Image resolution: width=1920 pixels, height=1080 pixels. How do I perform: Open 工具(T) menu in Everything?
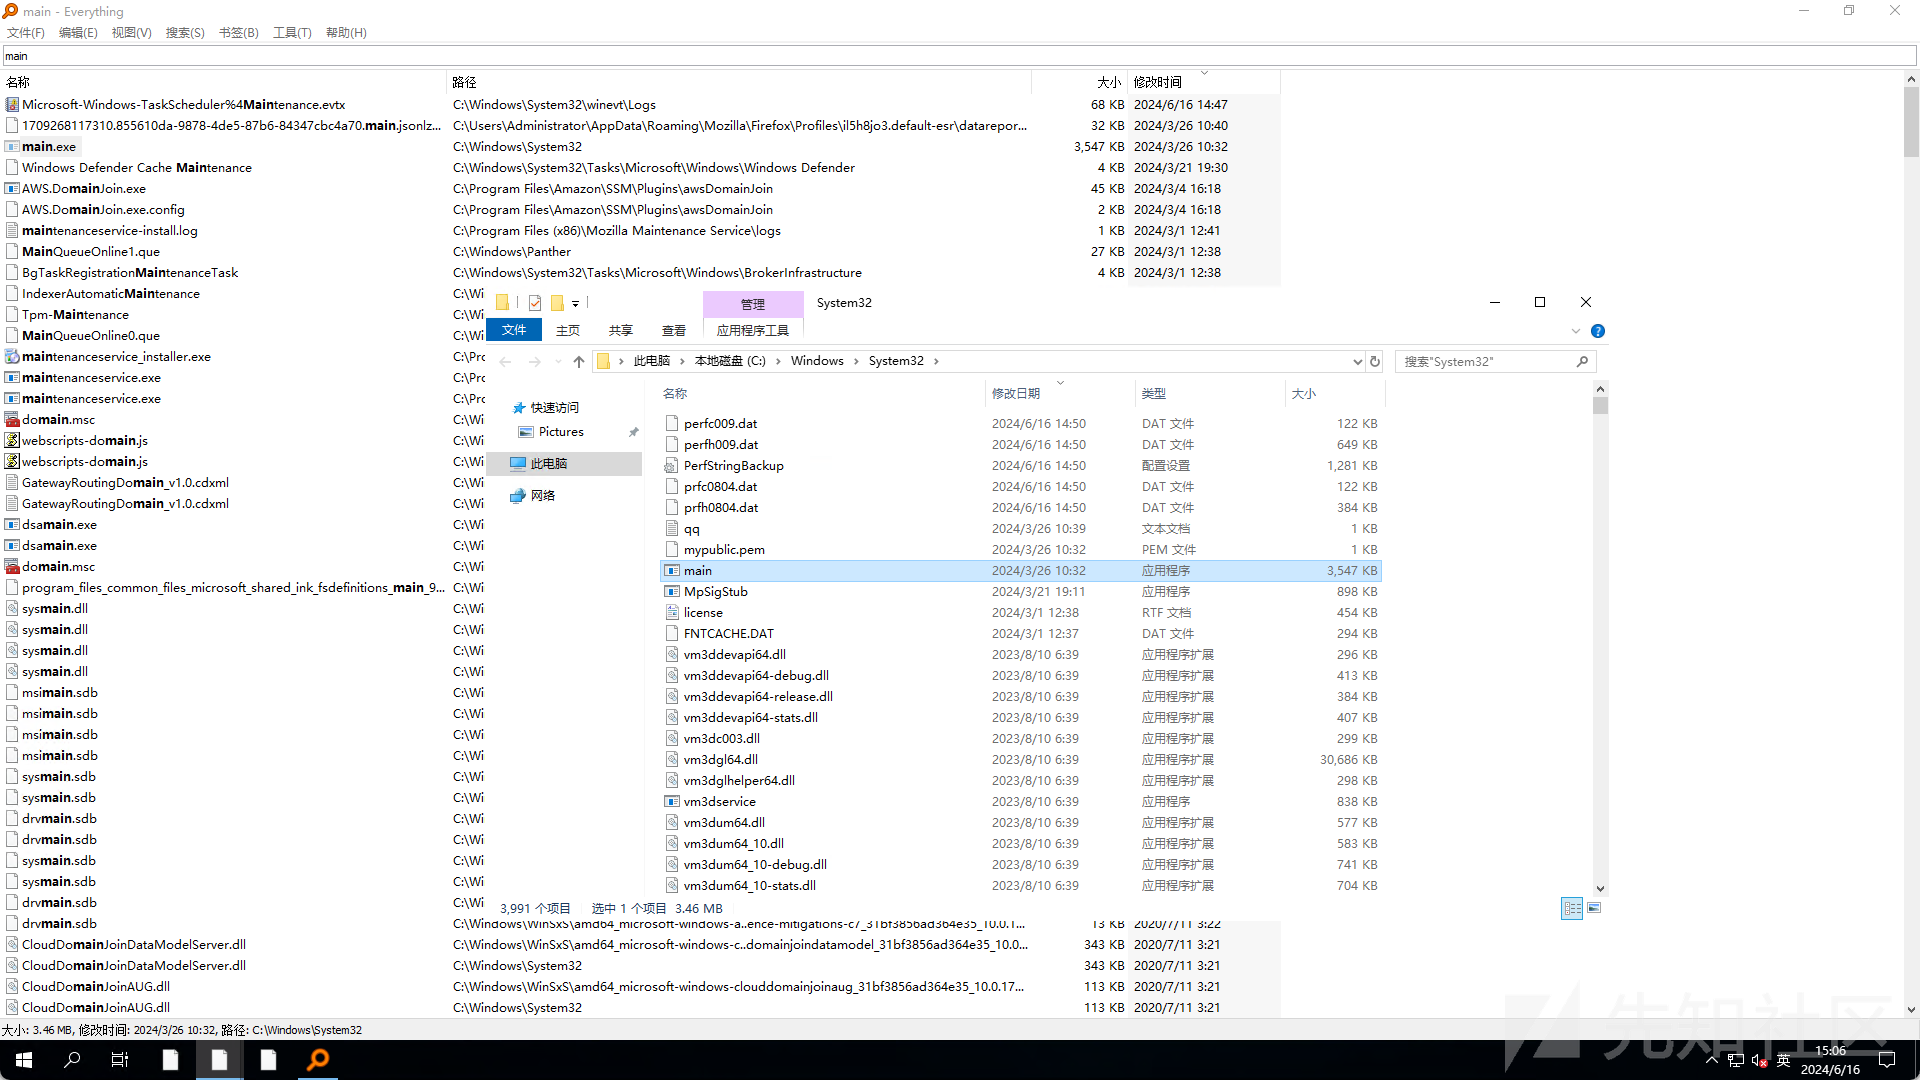(x=292, y=33)
